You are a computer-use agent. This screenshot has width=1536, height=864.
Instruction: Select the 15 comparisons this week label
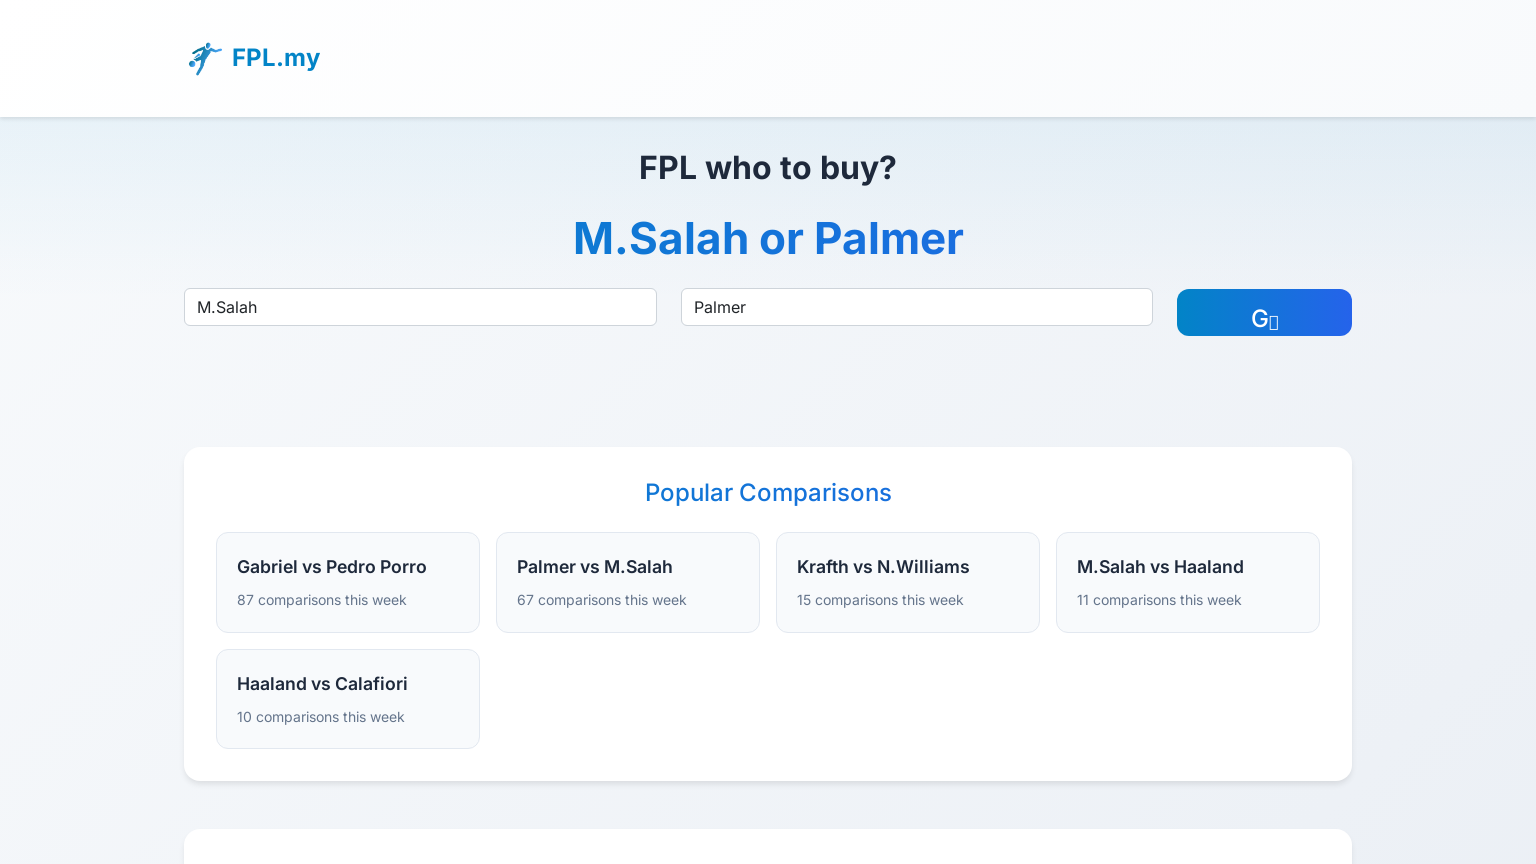tap(880, 600)
